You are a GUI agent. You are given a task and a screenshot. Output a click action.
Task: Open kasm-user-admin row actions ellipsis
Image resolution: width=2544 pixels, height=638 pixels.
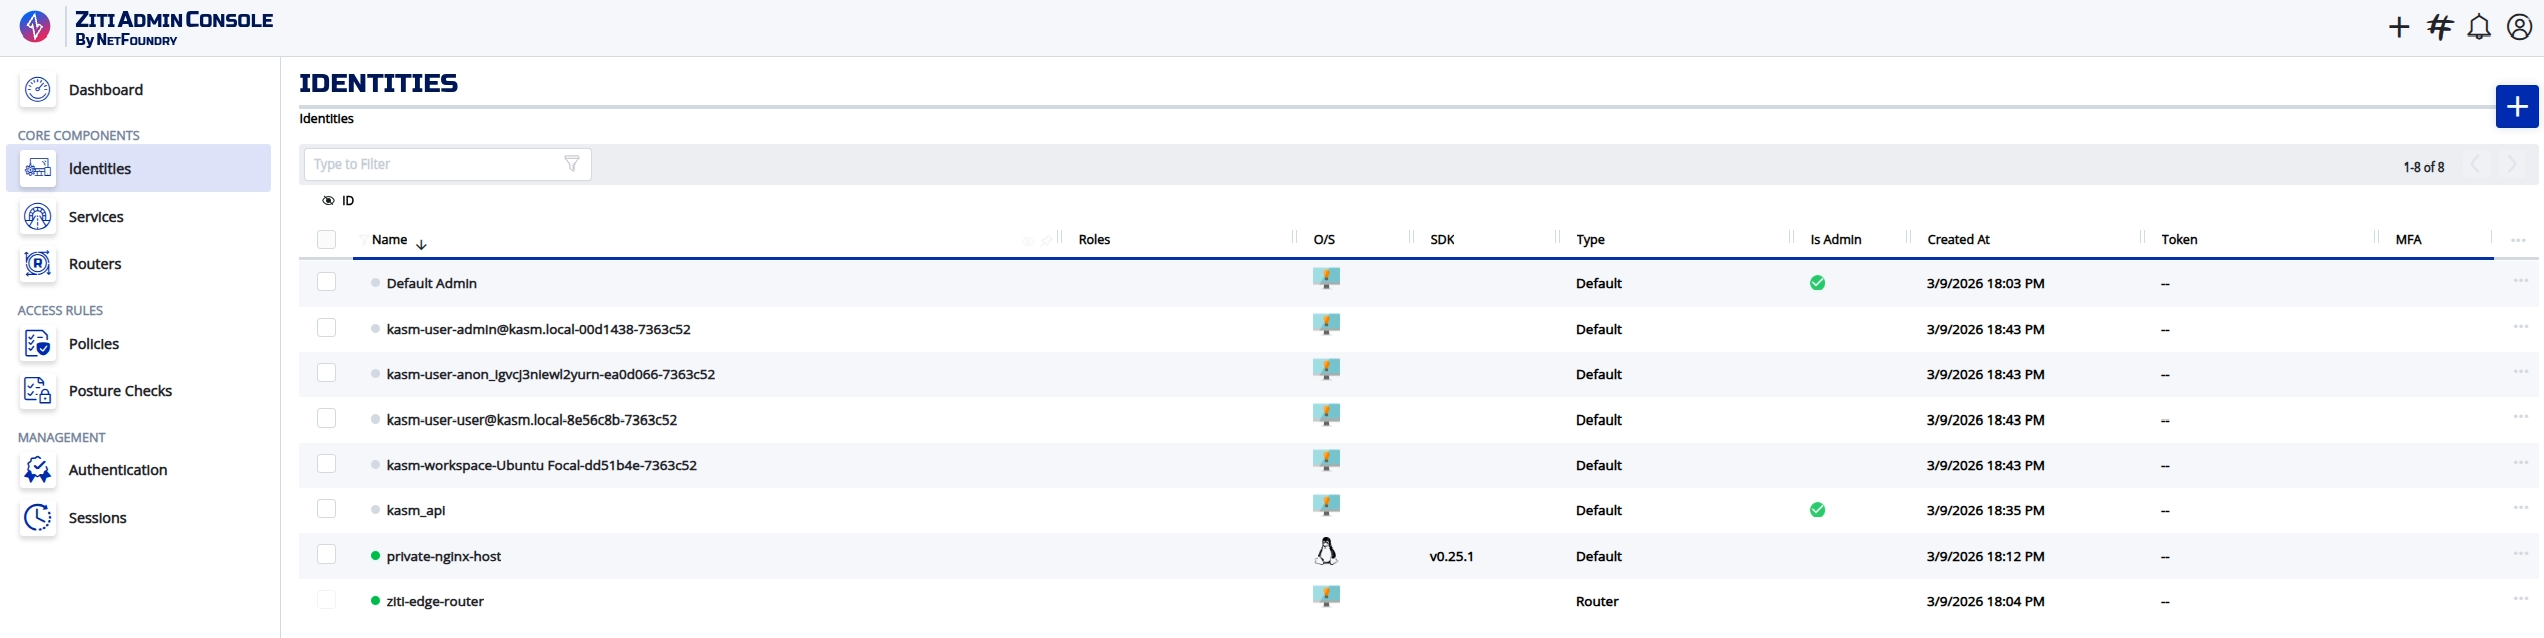coord(2520,326)
